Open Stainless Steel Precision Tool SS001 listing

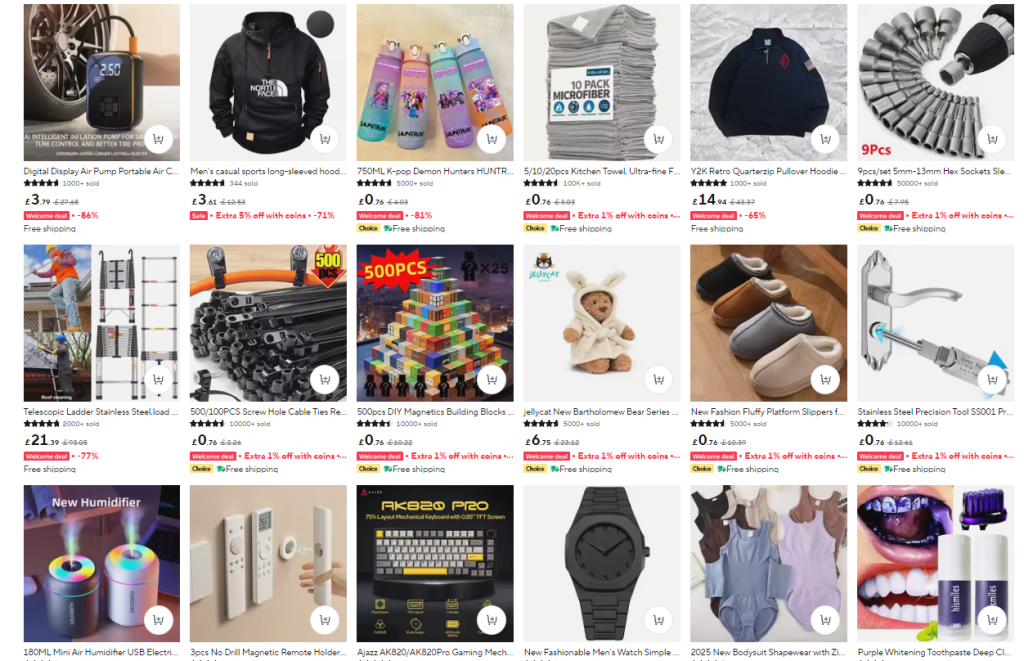click(935, 411)
